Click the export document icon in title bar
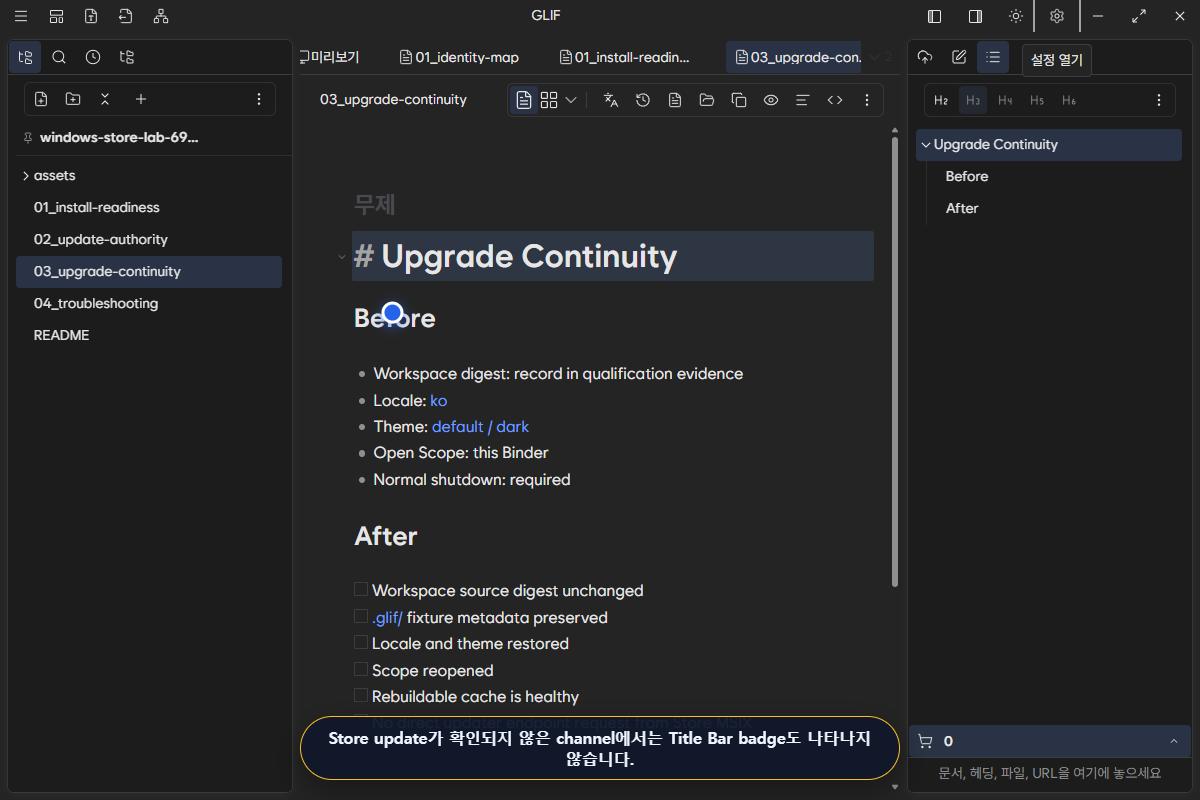 click(x=91, y=16)
